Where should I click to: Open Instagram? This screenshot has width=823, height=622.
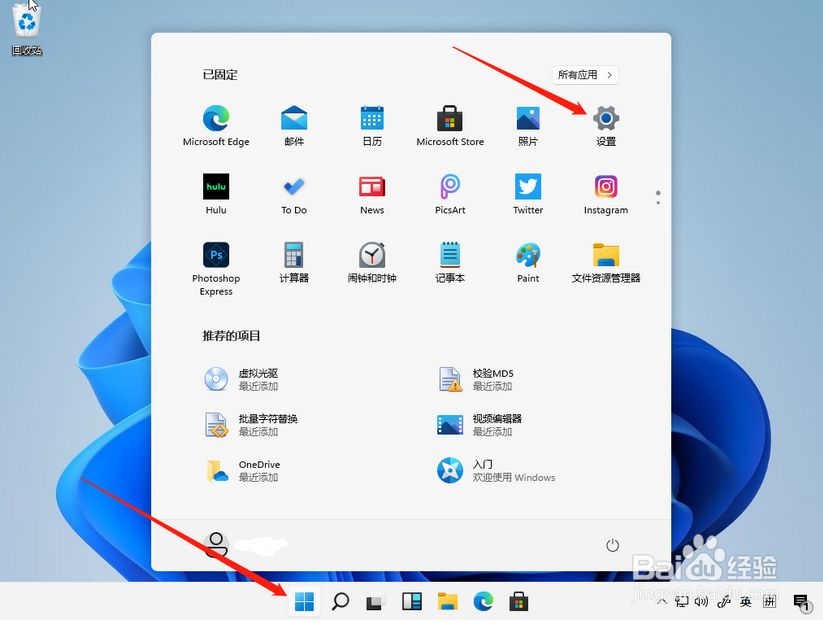tap(606, 194)
